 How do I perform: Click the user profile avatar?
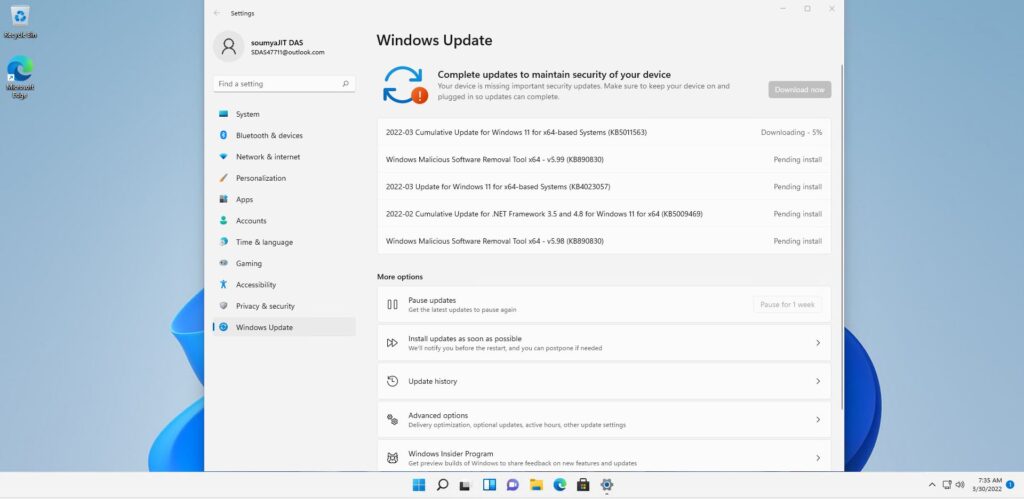tap(229, 46)
